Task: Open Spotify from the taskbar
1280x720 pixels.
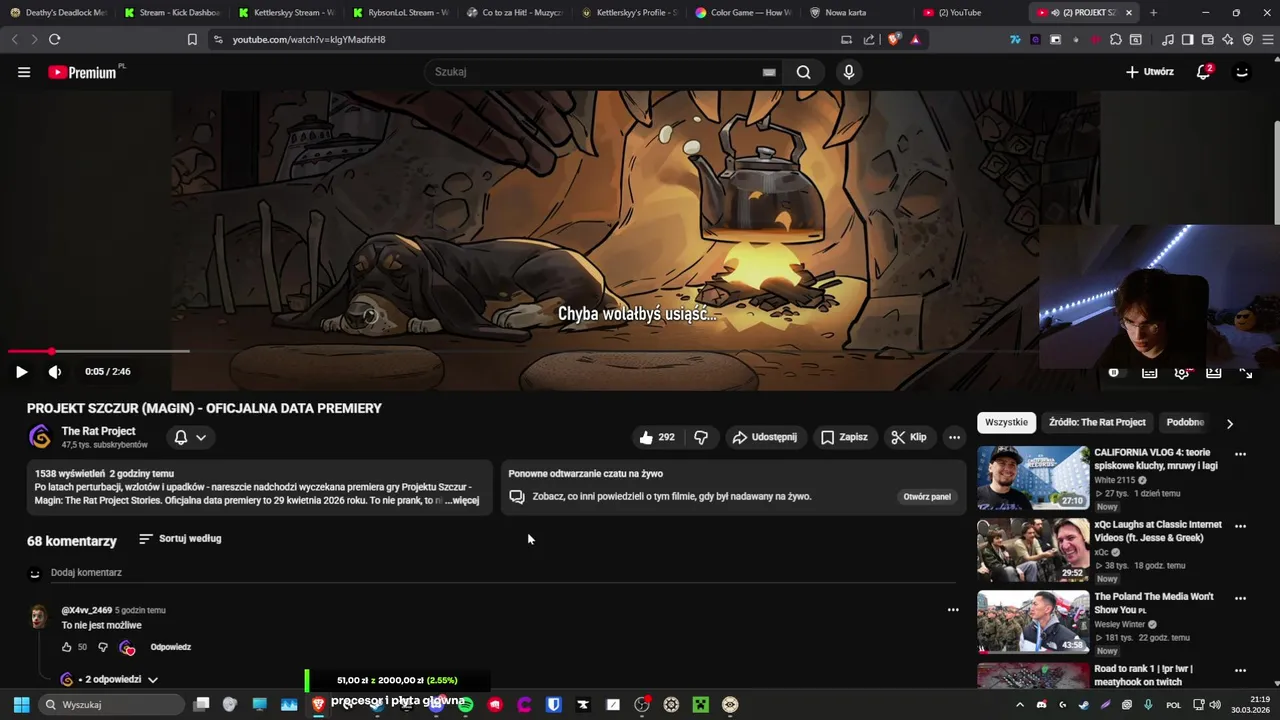Action: (x=465, y=704)
